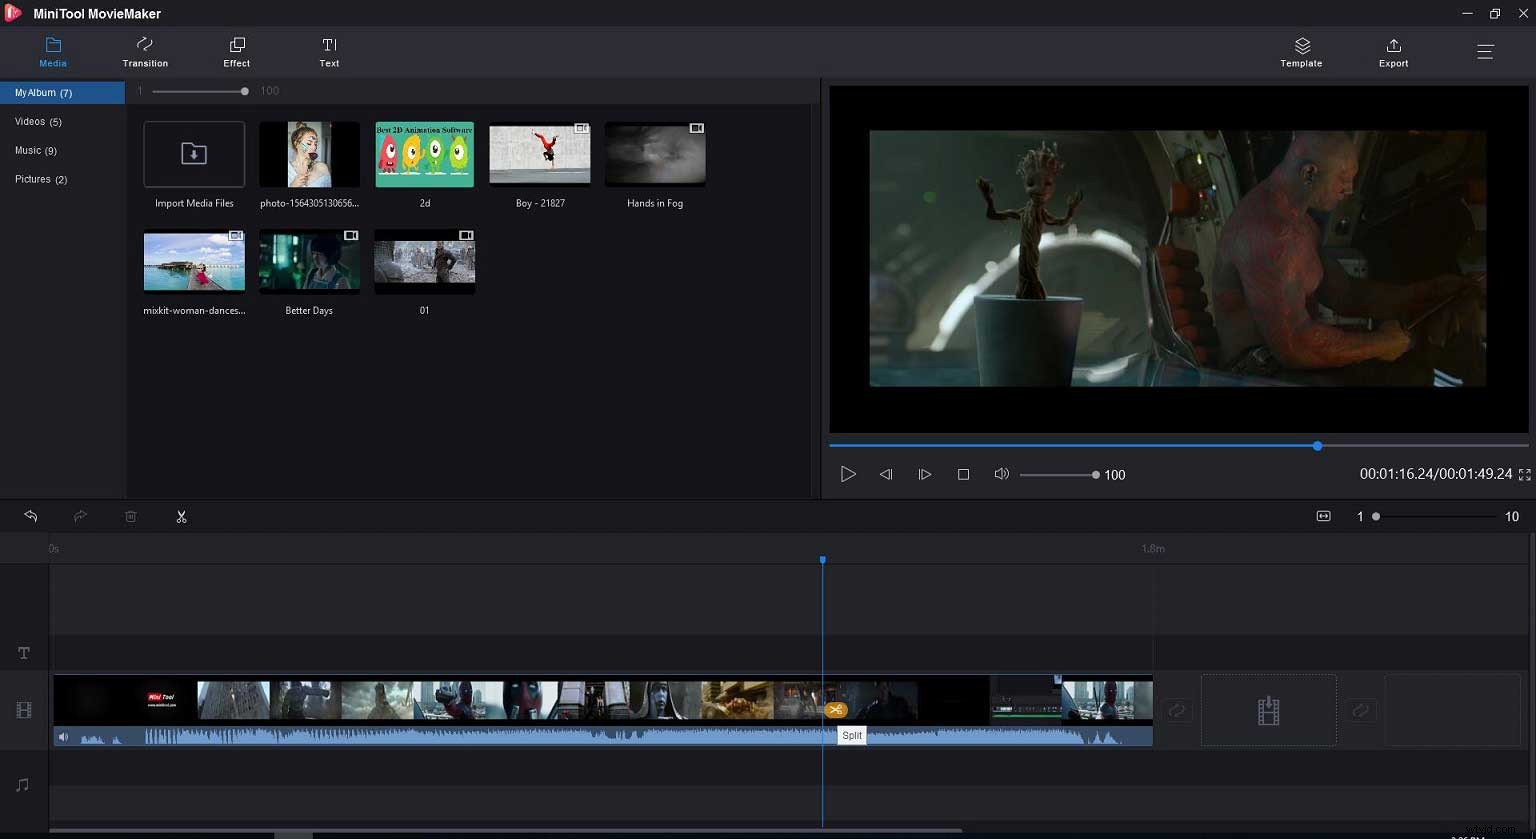
Task: Select the Split scissors tool
Action: point(181,516)
